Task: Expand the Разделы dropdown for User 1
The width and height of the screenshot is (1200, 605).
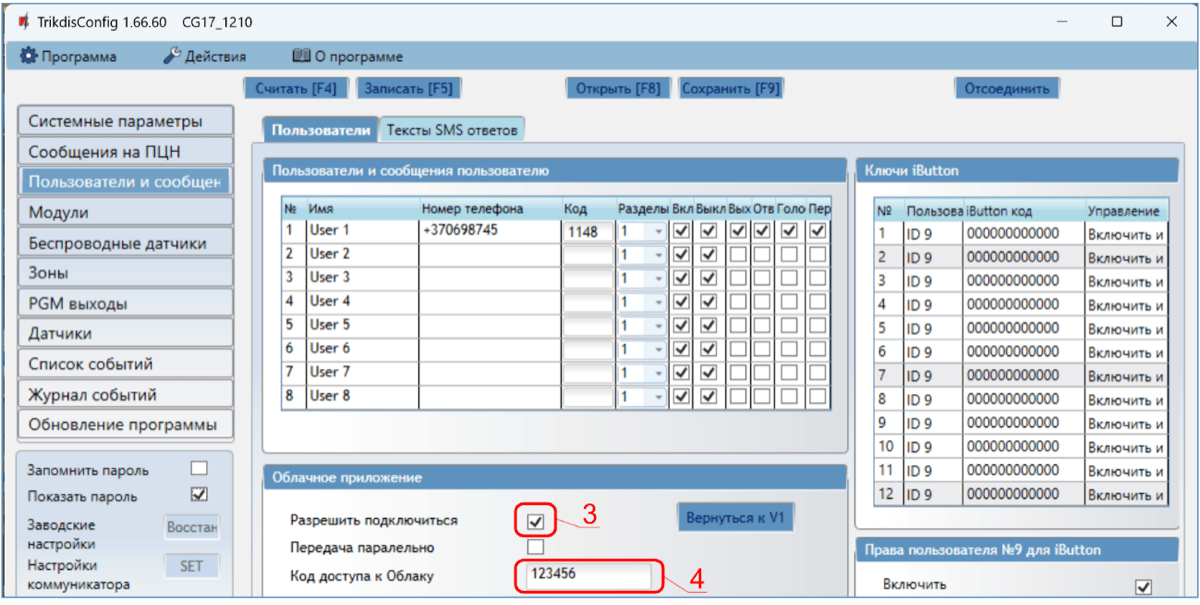Action: [x=657, y=231]
